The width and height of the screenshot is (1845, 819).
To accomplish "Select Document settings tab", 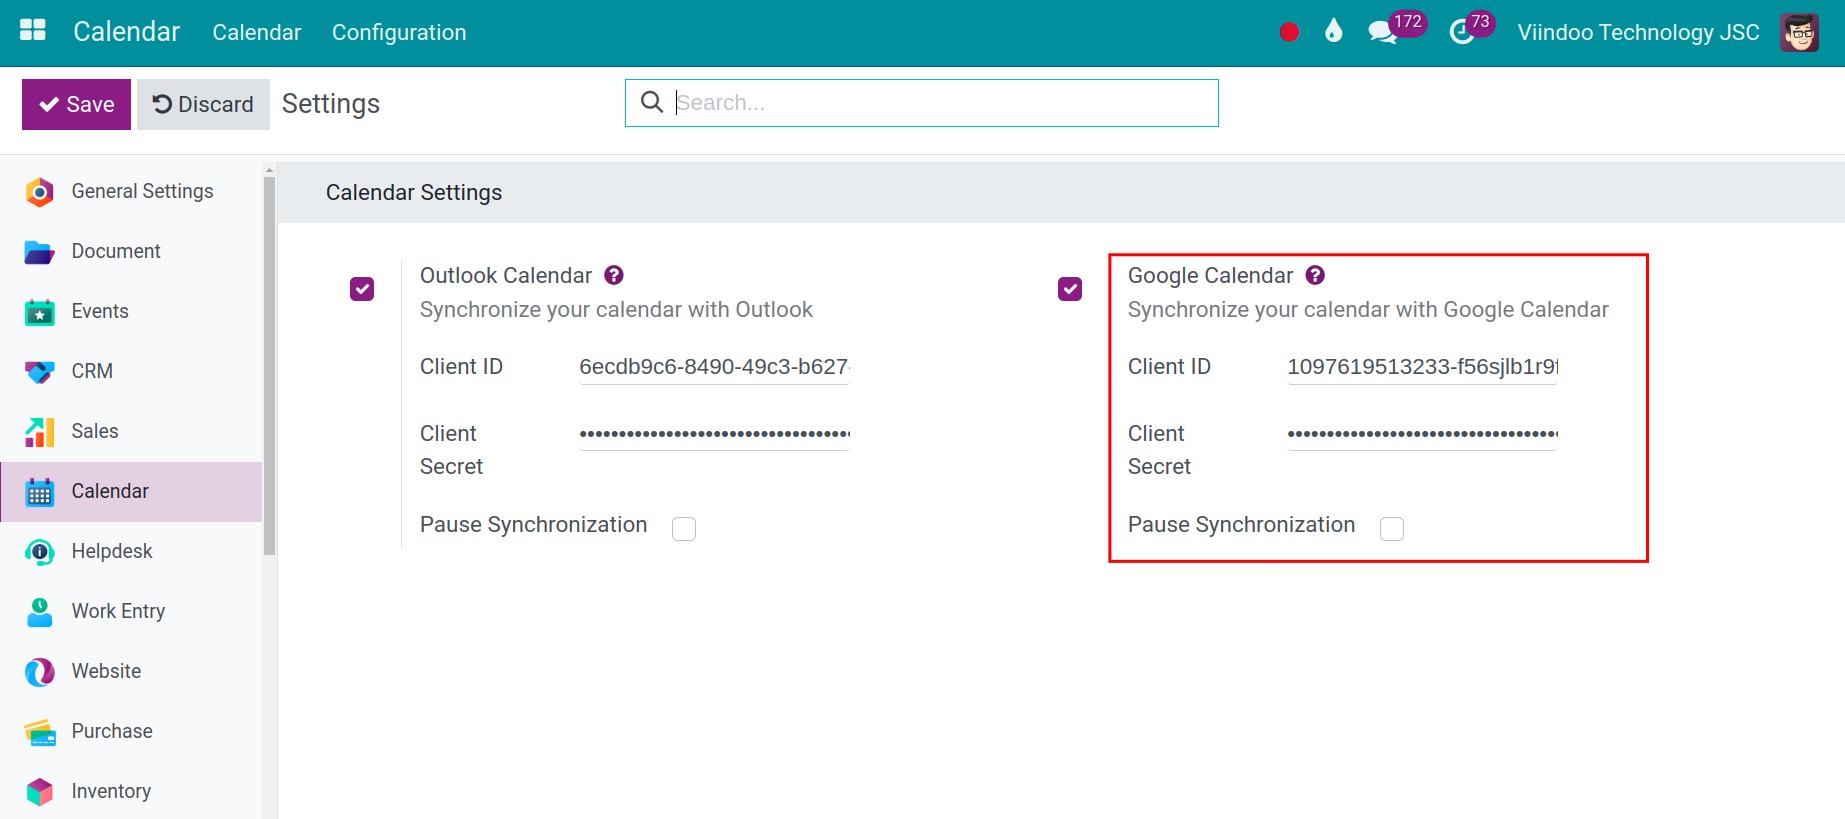I will pos(131,251).
